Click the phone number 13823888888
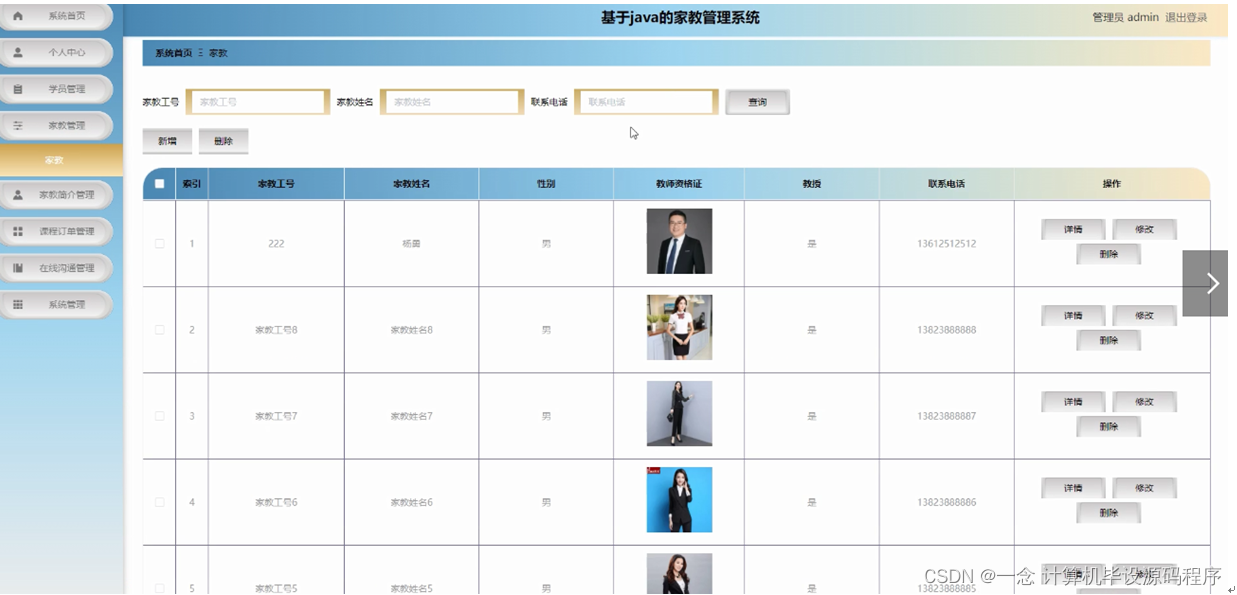1237x595 pixels. click(946, 330)
